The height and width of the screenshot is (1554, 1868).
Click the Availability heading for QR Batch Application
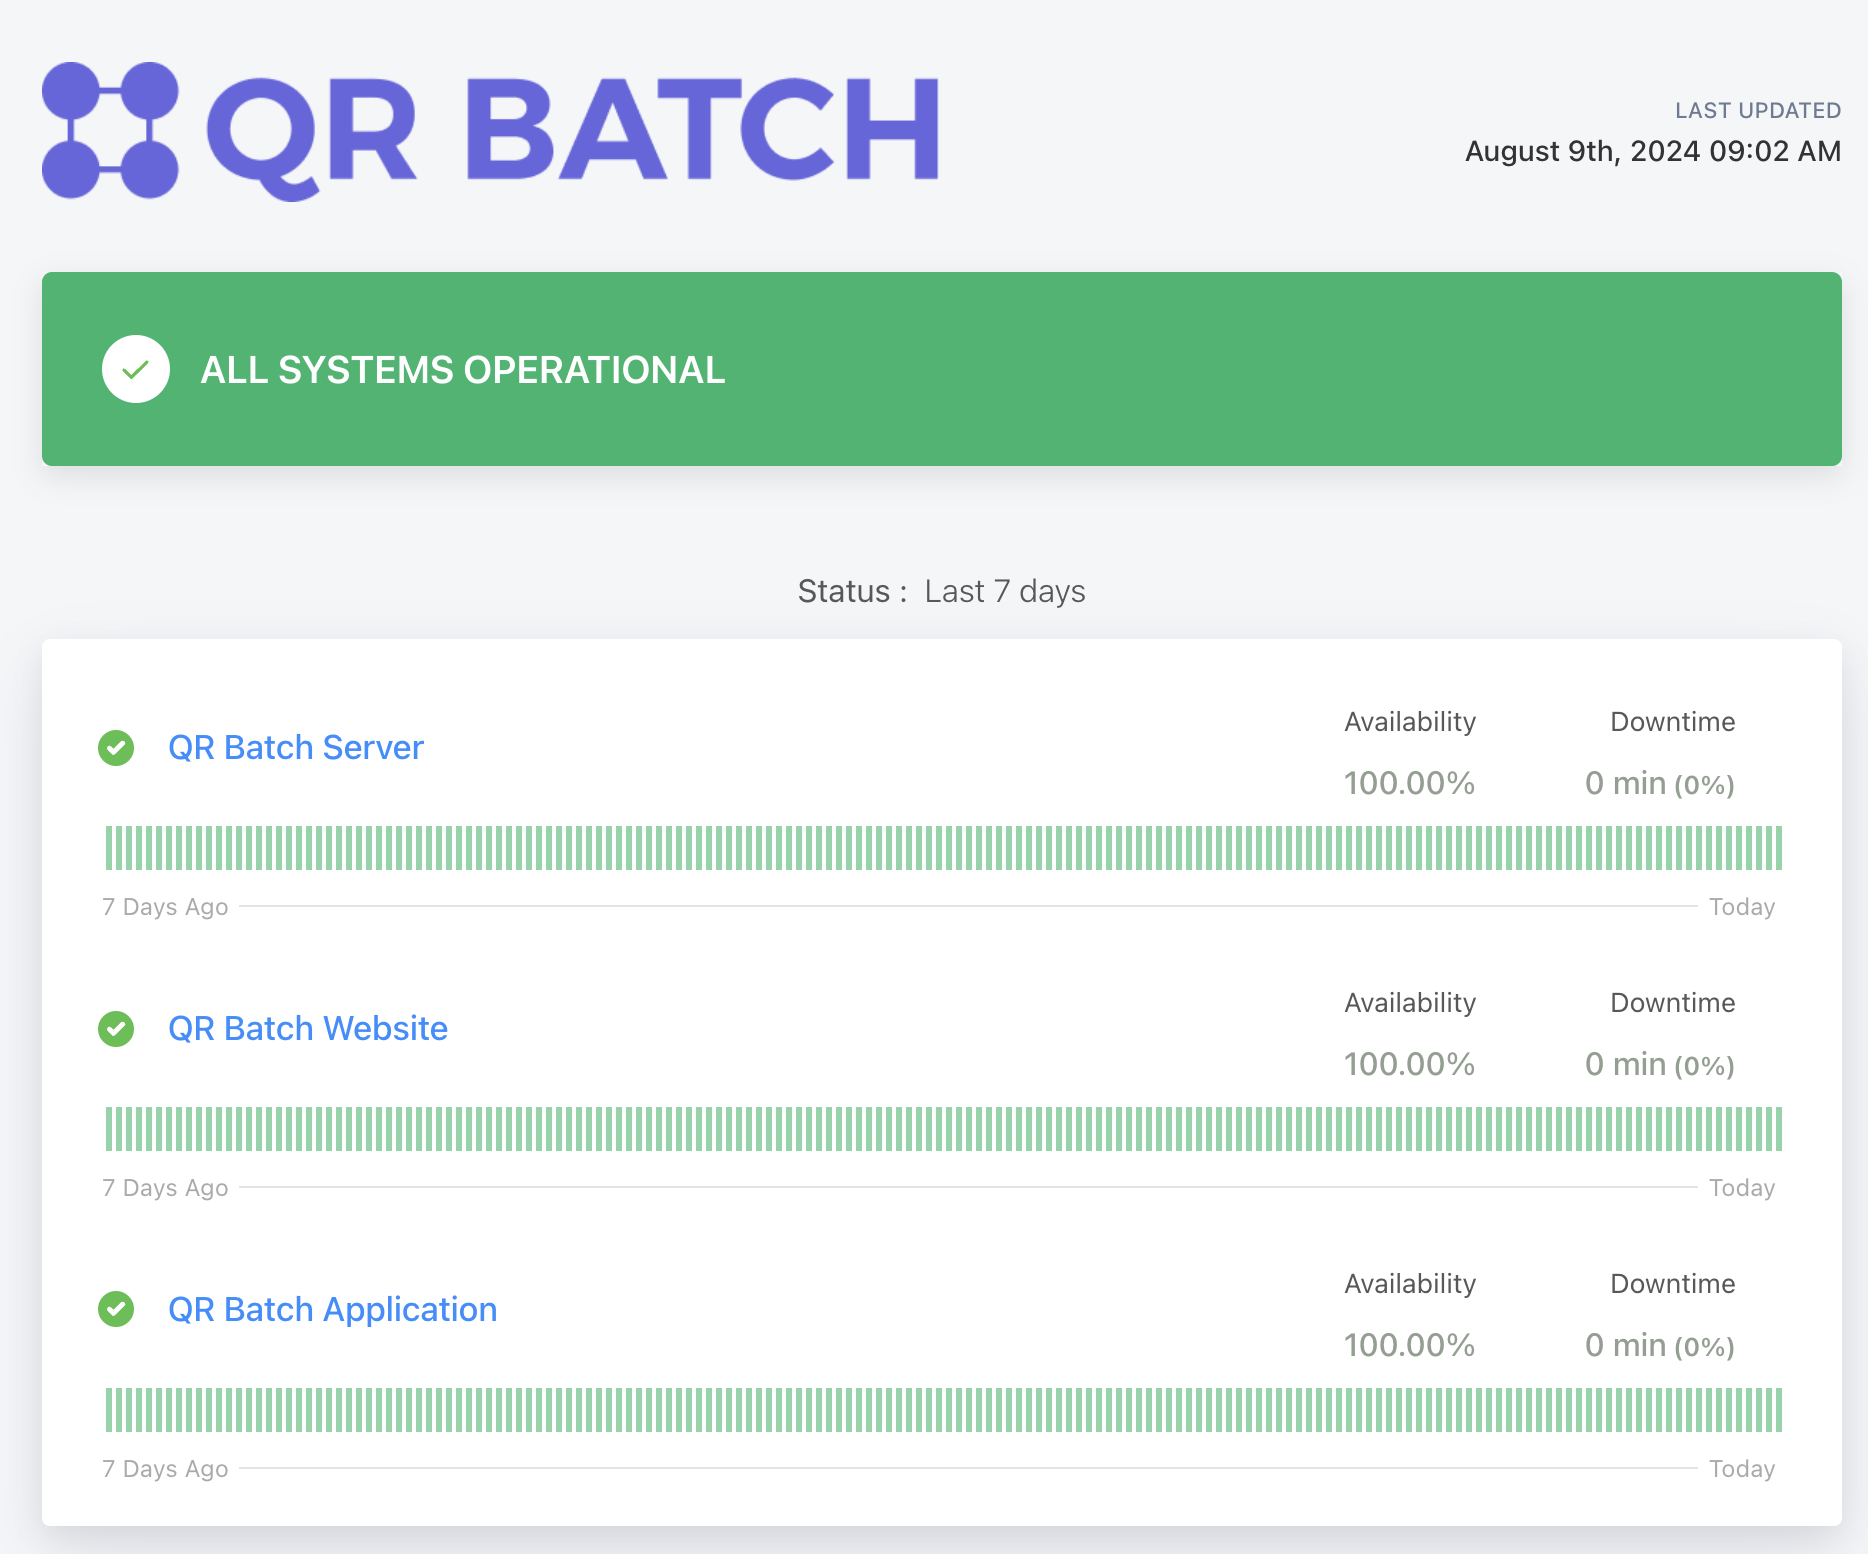1410,1284
